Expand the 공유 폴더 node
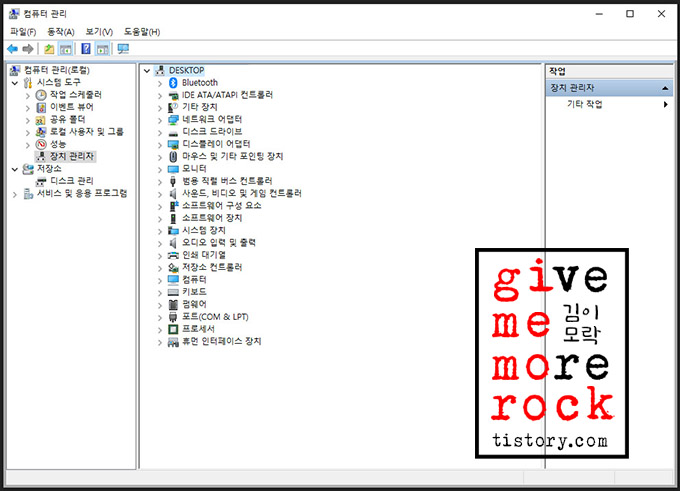This screenshot has width=680, height=491. tap(28, 120)
